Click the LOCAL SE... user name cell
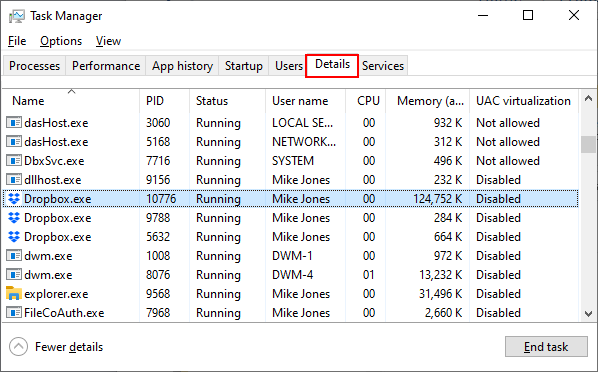 (x=302, y=123)
